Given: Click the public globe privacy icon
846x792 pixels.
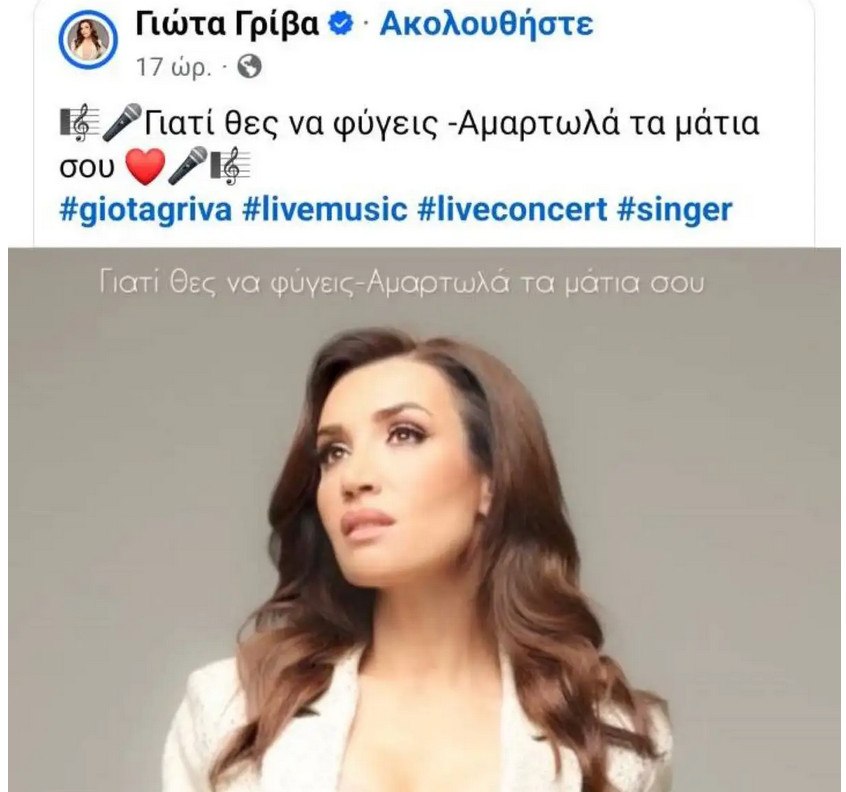Looking at the screenshot, I should tap(250, 67).
